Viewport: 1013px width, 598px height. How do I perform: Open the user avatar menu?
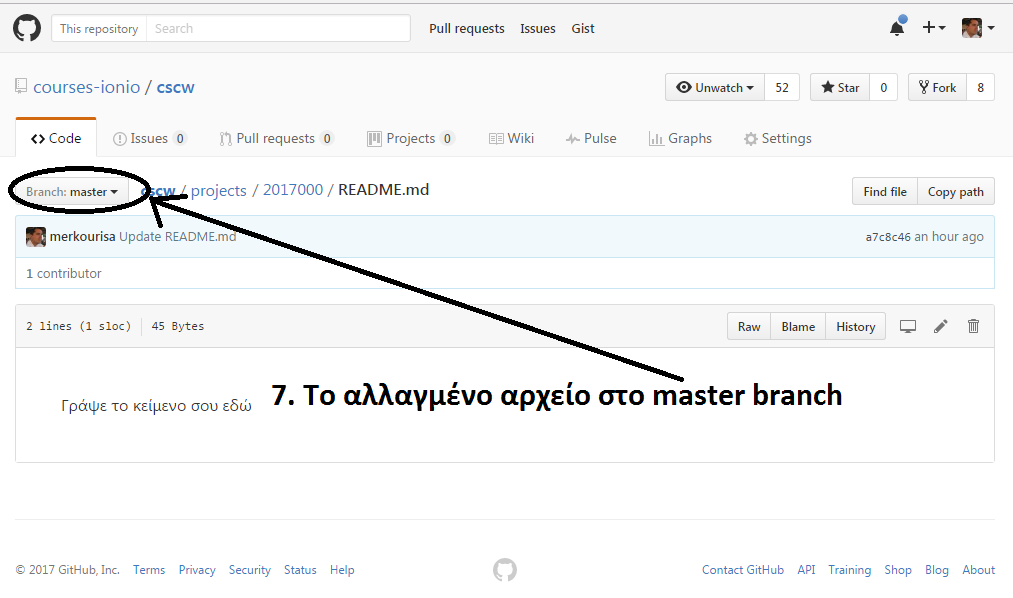(977, 28)
